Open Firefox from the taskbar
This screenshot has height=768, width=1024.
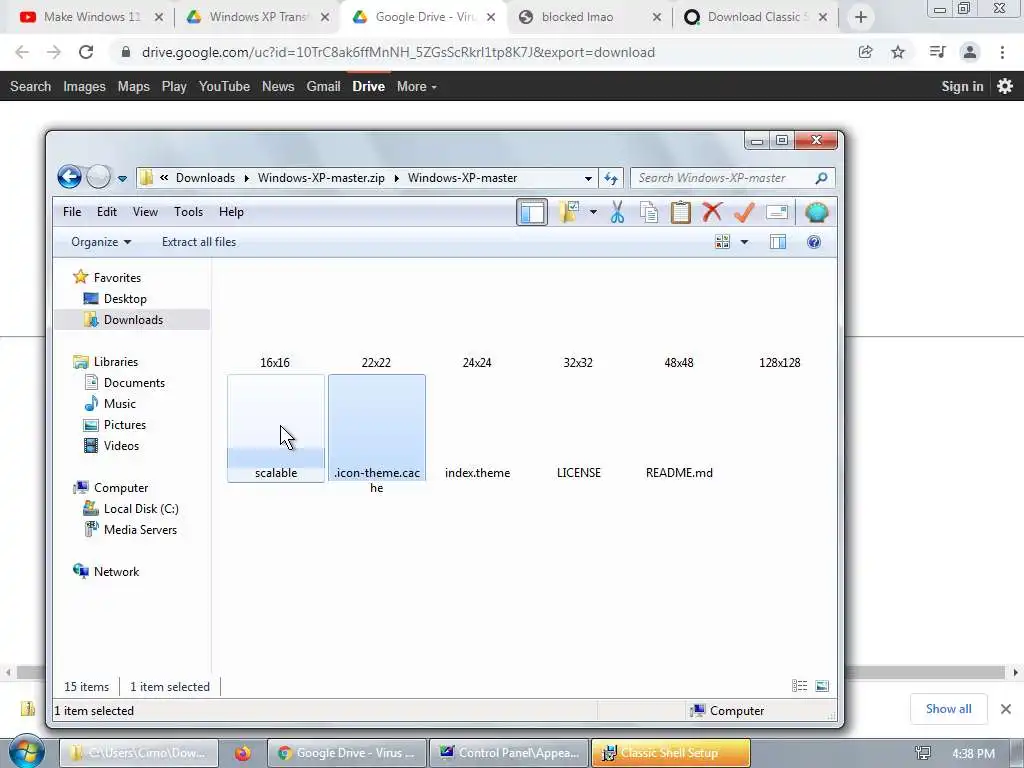[243, 753]
